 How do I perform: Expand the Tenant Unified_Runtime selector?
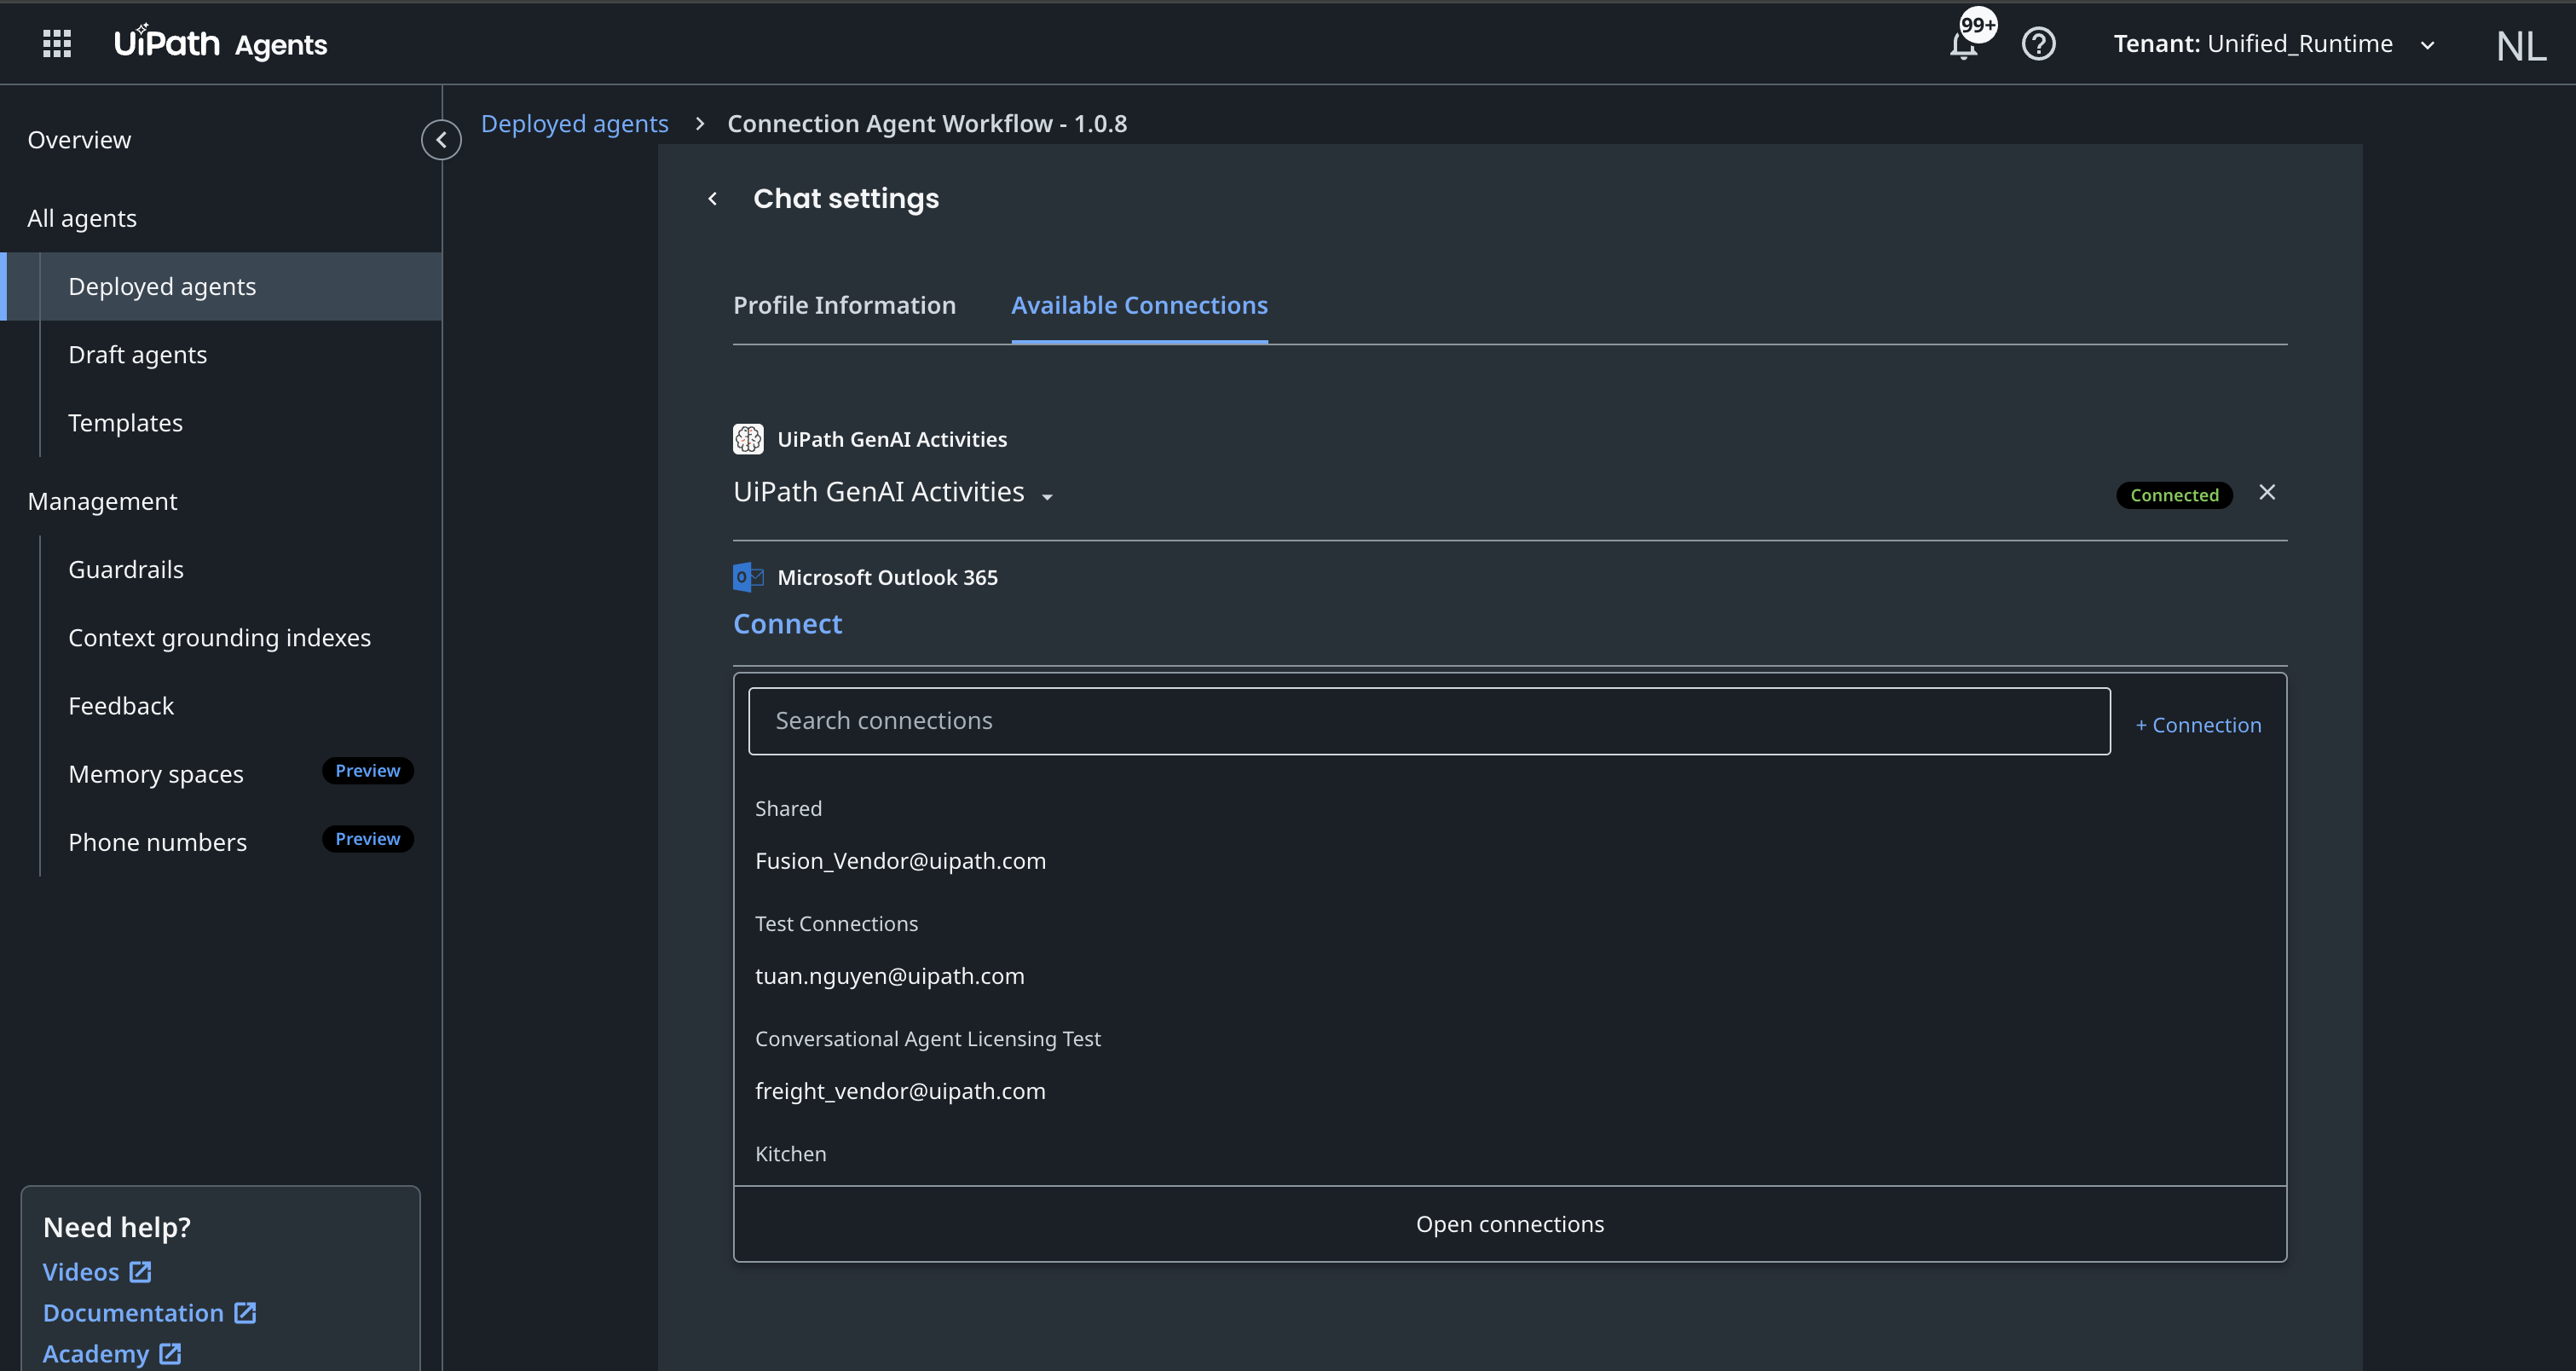2273,44
